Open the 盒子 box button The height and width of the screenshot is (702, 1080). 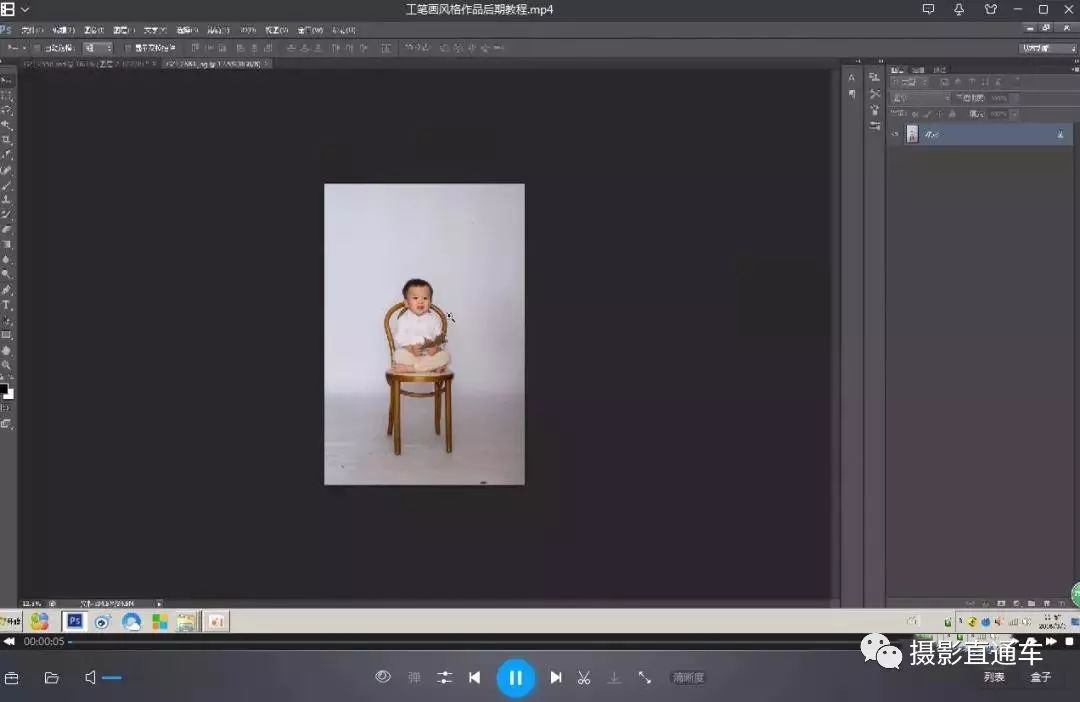tap(1041, 678)
